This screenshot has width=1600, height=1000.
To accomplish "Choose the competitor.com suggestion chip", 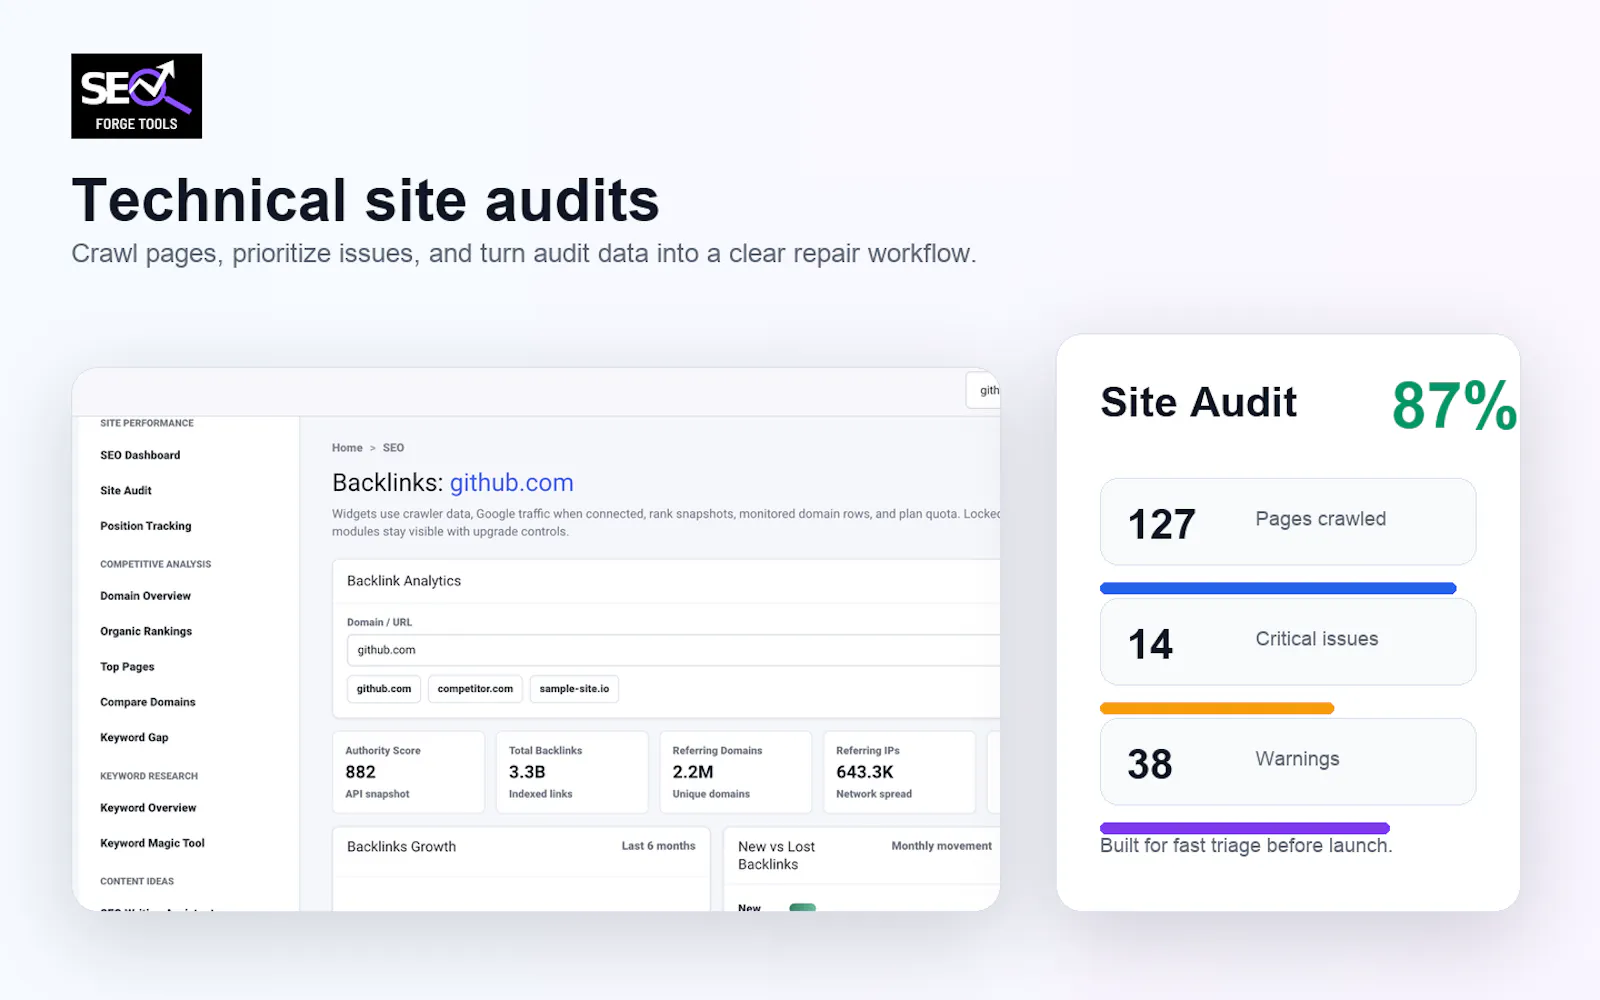I will tap(475, 689).
